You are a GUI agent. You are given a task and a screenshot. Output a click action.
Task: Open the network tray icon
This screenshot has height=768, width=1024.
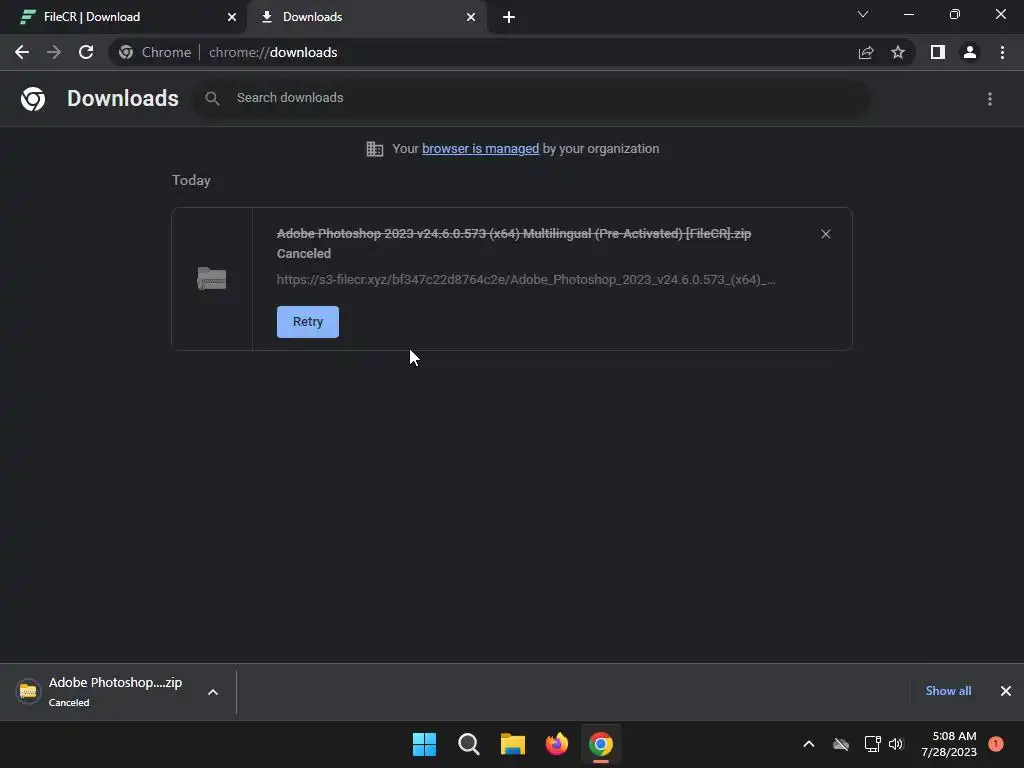872,744
